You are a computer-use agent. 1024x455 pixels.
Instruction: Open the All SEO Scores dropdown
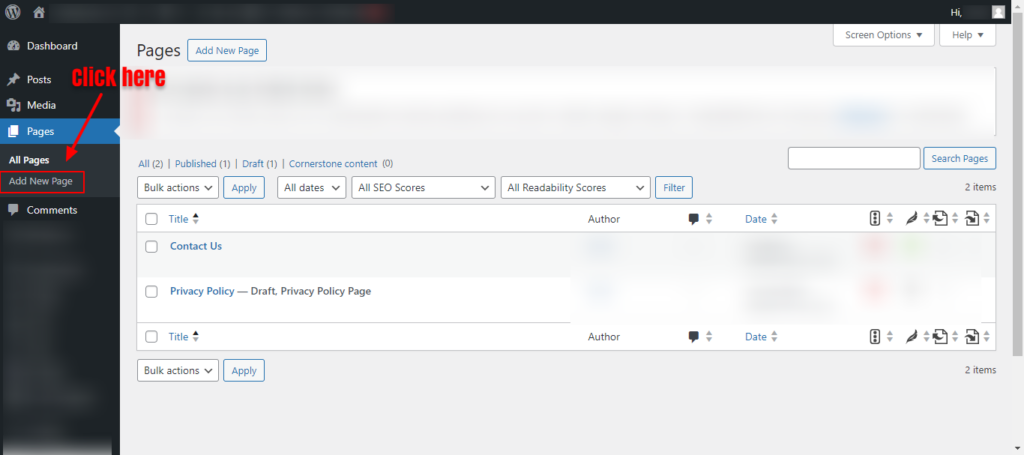click(424, 187)
